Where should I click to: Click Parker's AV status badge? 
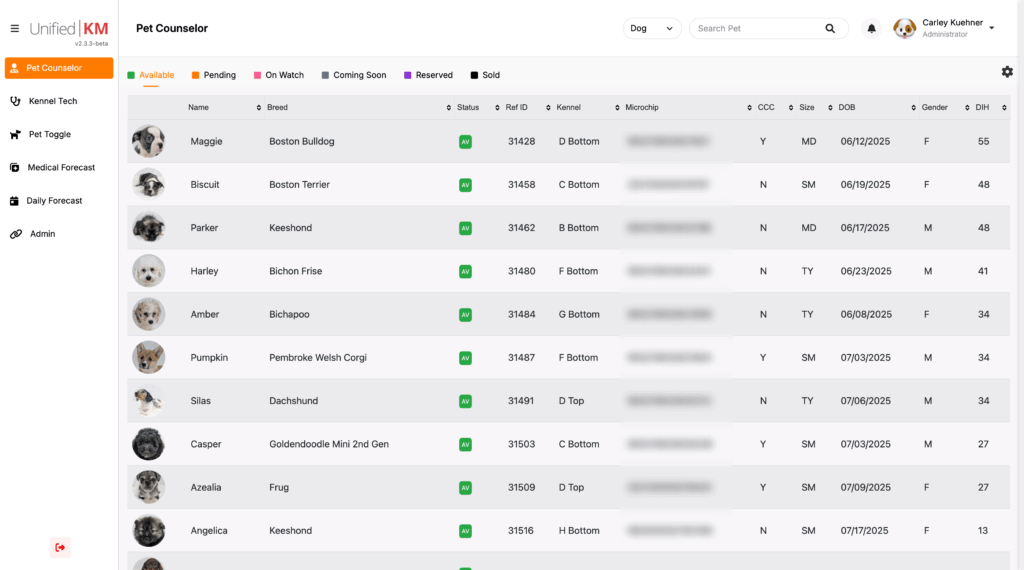pos(465,228)
